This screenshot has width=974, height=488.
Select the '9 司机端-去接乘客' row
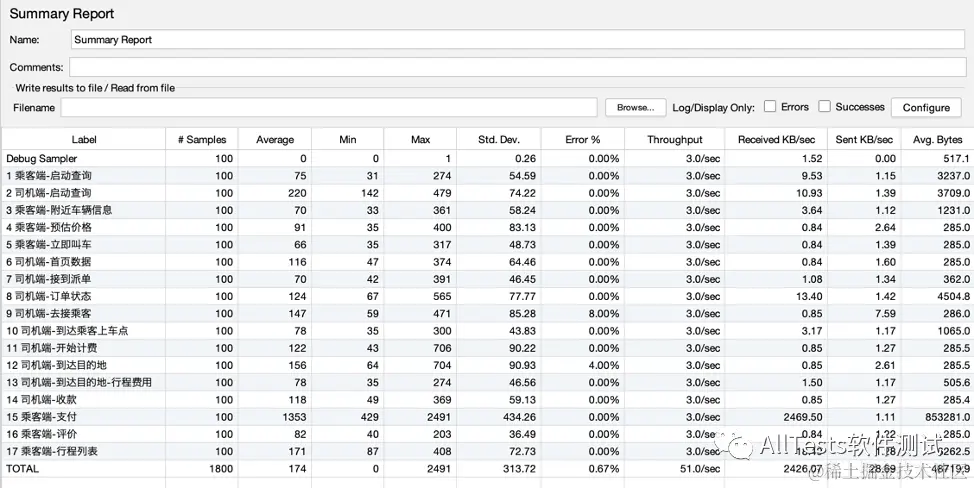pyautogui.click(x=487, y=314)
